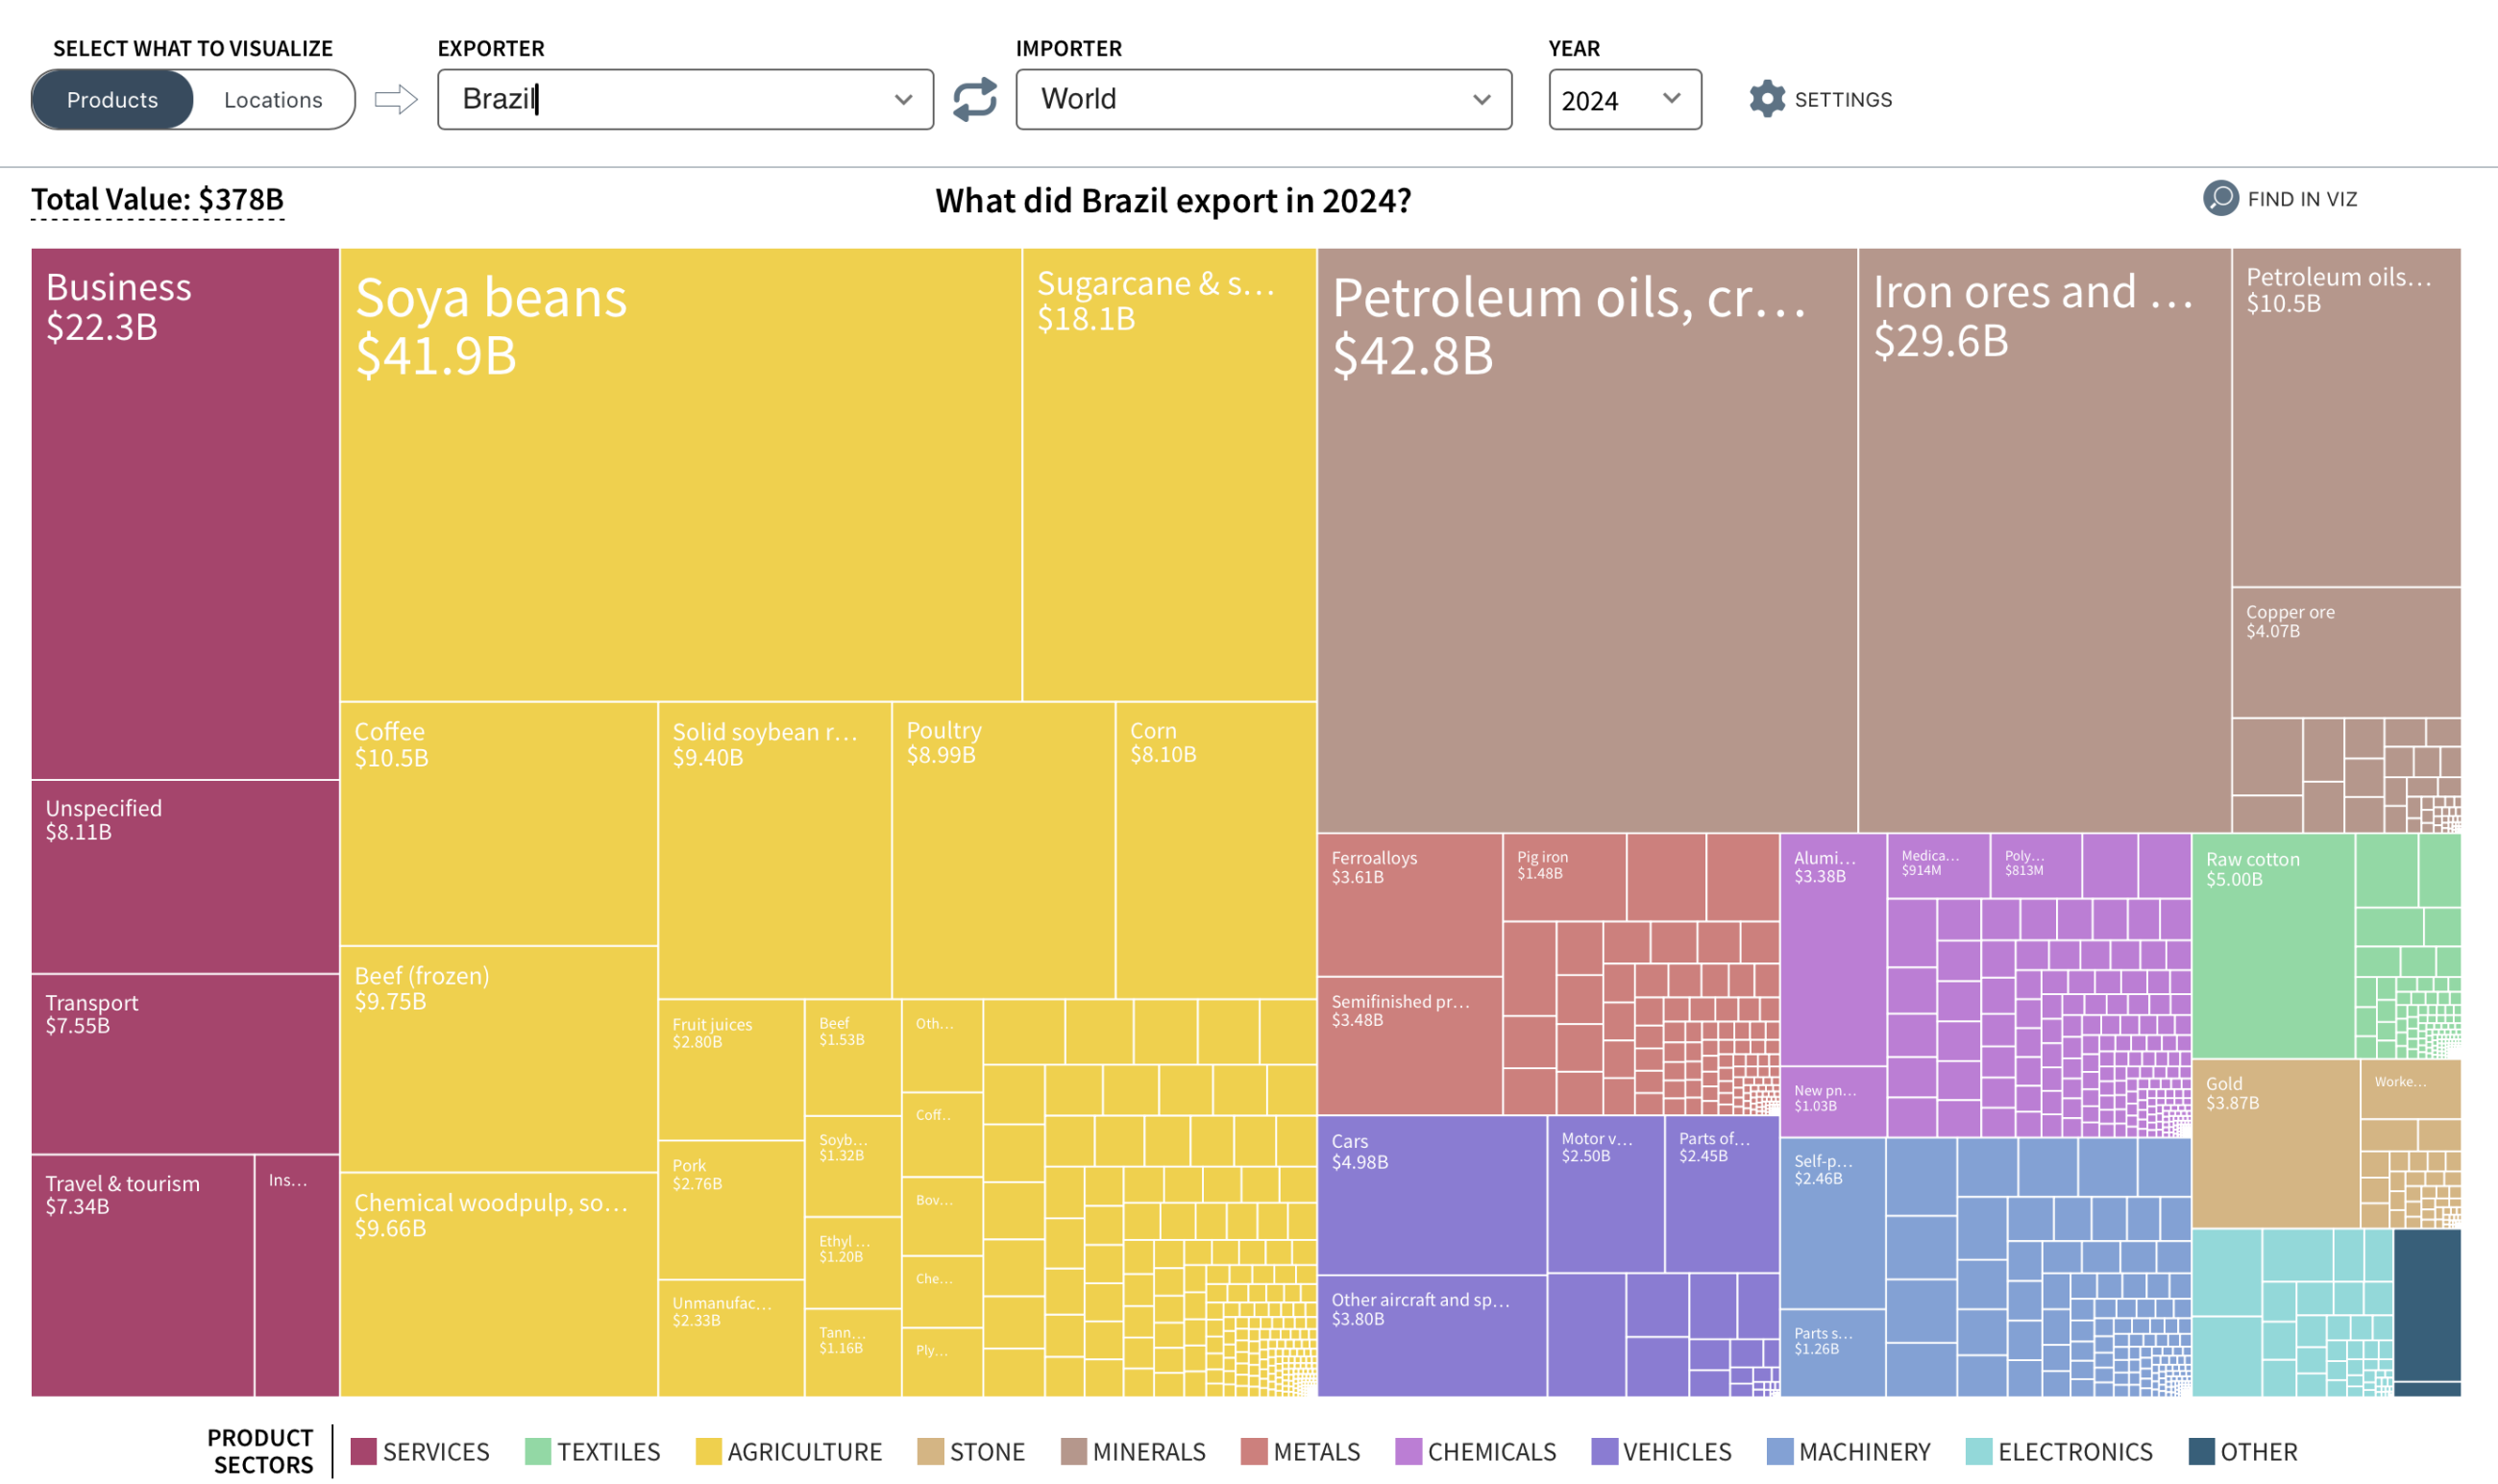Click the swap exporter/importer arrows icon
The width and height of the screenshot is (2498, 1484).
coord(974,99)
